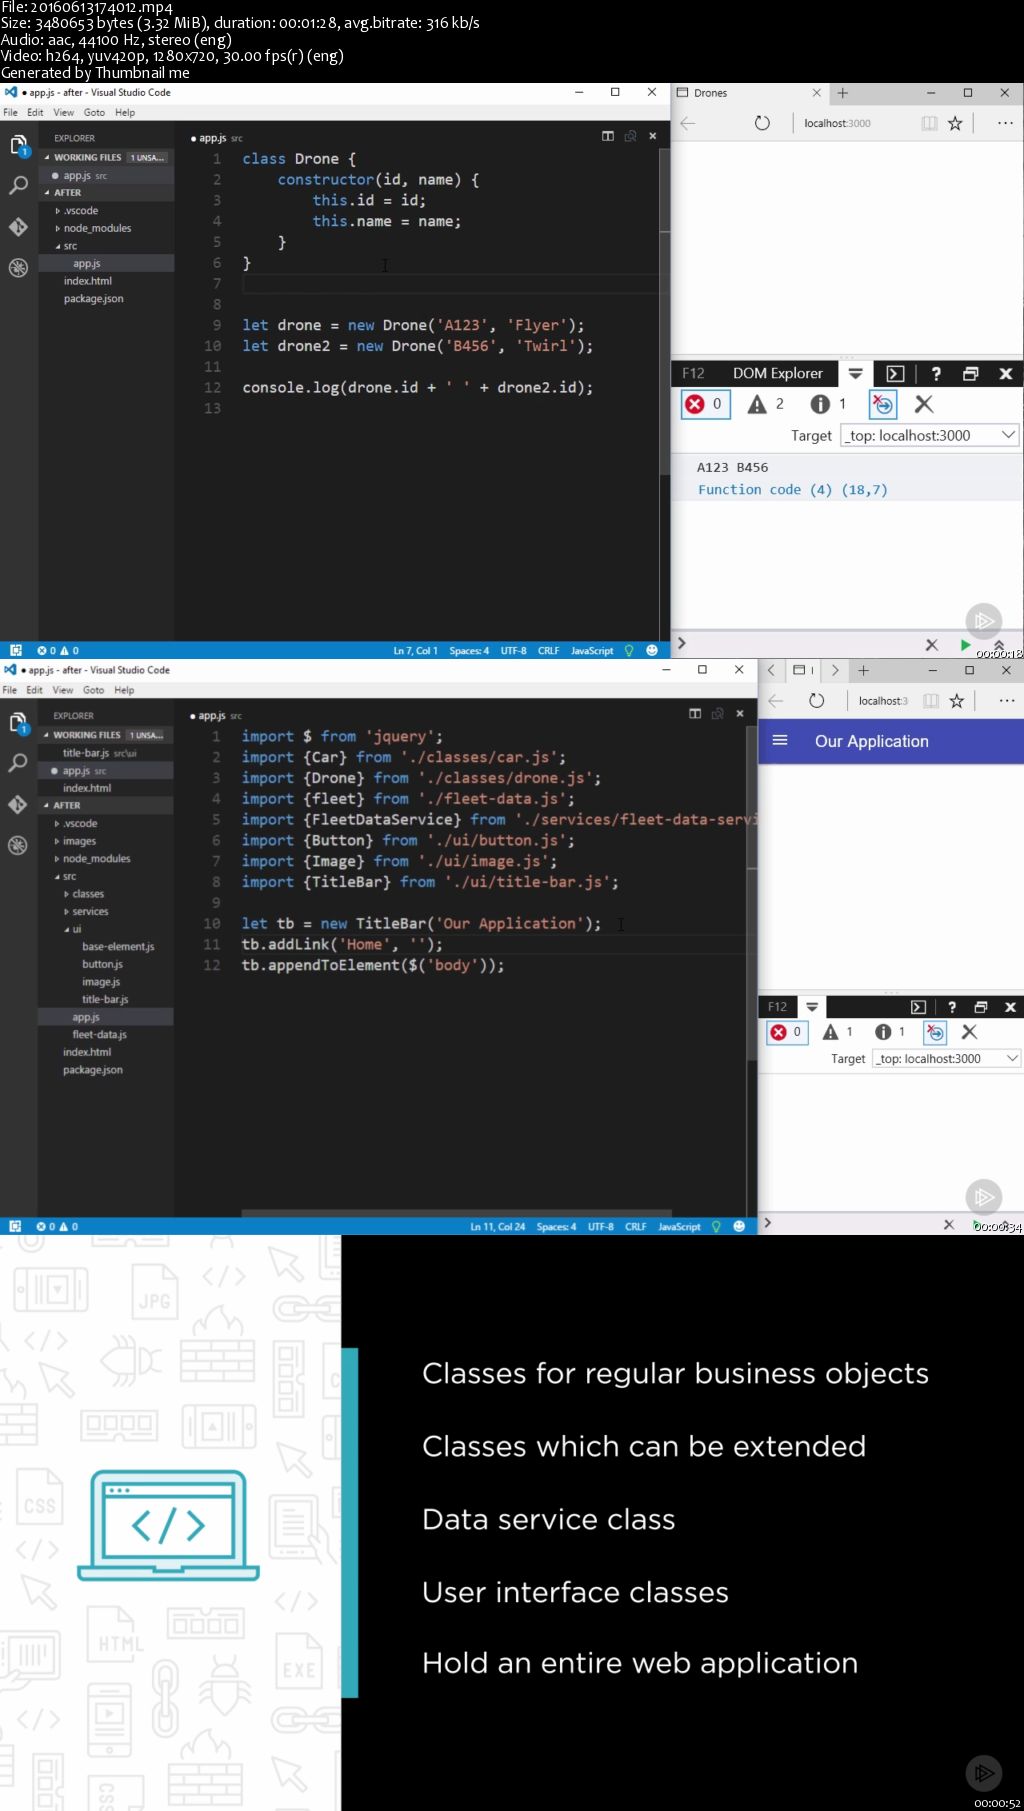1024x1811 pixels.
Task: Open Target dropdown in Our Application console
Action: 946,1058
